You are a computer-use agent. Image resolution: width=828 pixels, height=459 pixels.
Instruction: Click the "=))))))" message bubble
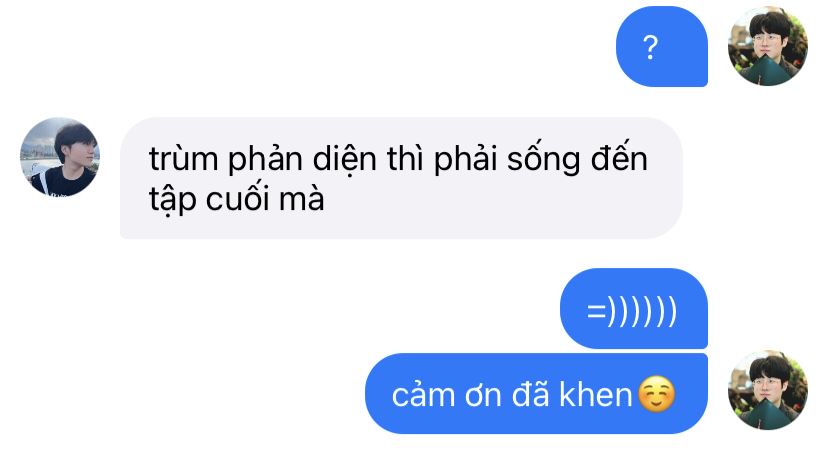click(634, 308)
